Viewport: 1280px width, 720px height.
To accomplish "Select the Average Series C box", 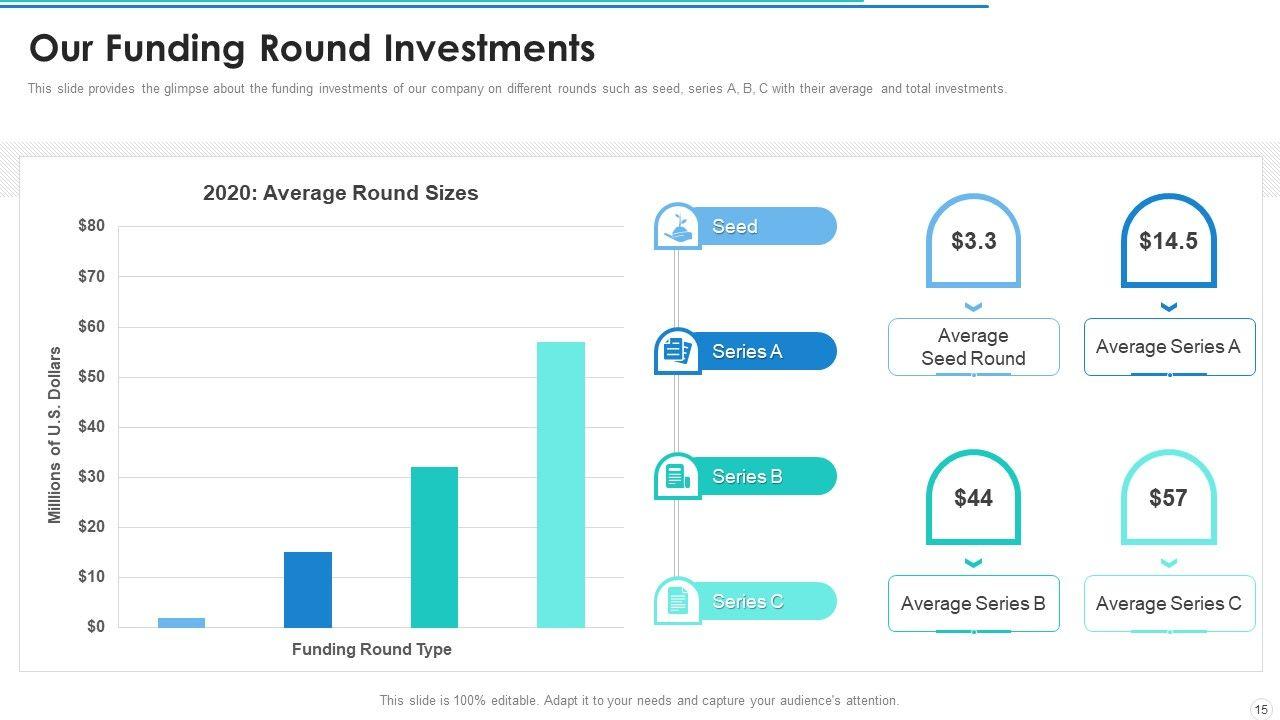I will click(1169, 603).
